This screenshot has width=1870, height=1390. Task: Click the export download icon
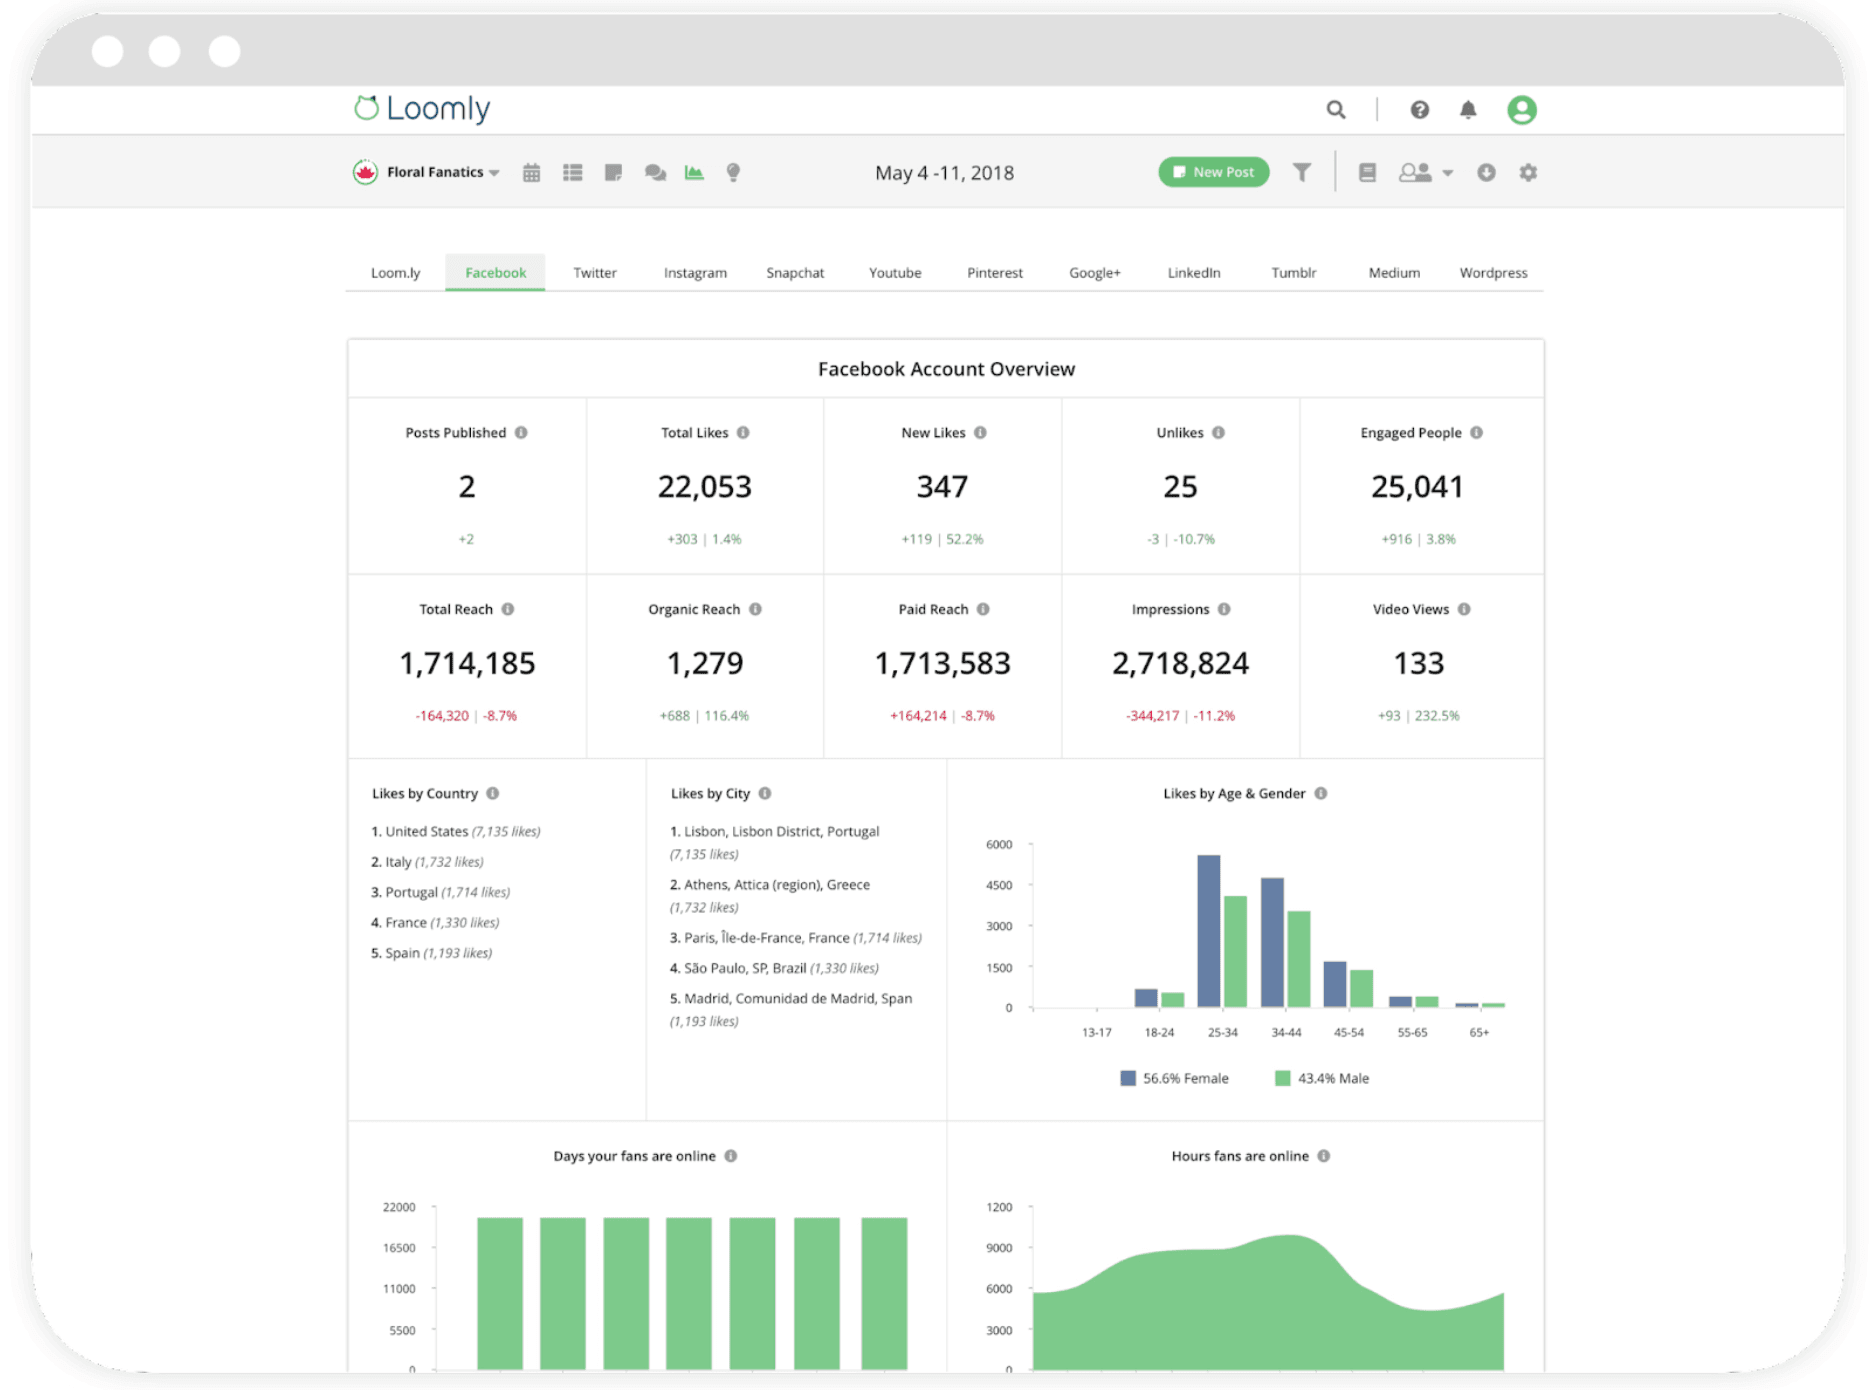(x=1487, y=171)
